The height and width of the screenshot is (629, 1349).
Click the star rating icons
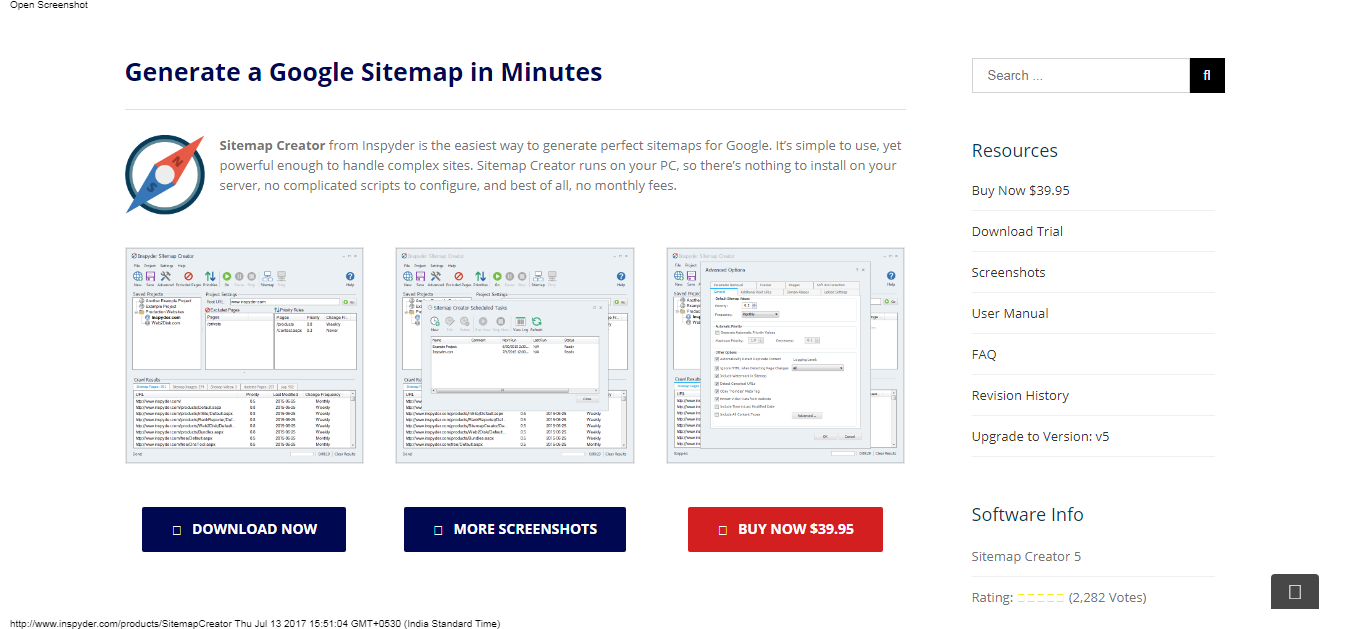(x=1040, y=598)
